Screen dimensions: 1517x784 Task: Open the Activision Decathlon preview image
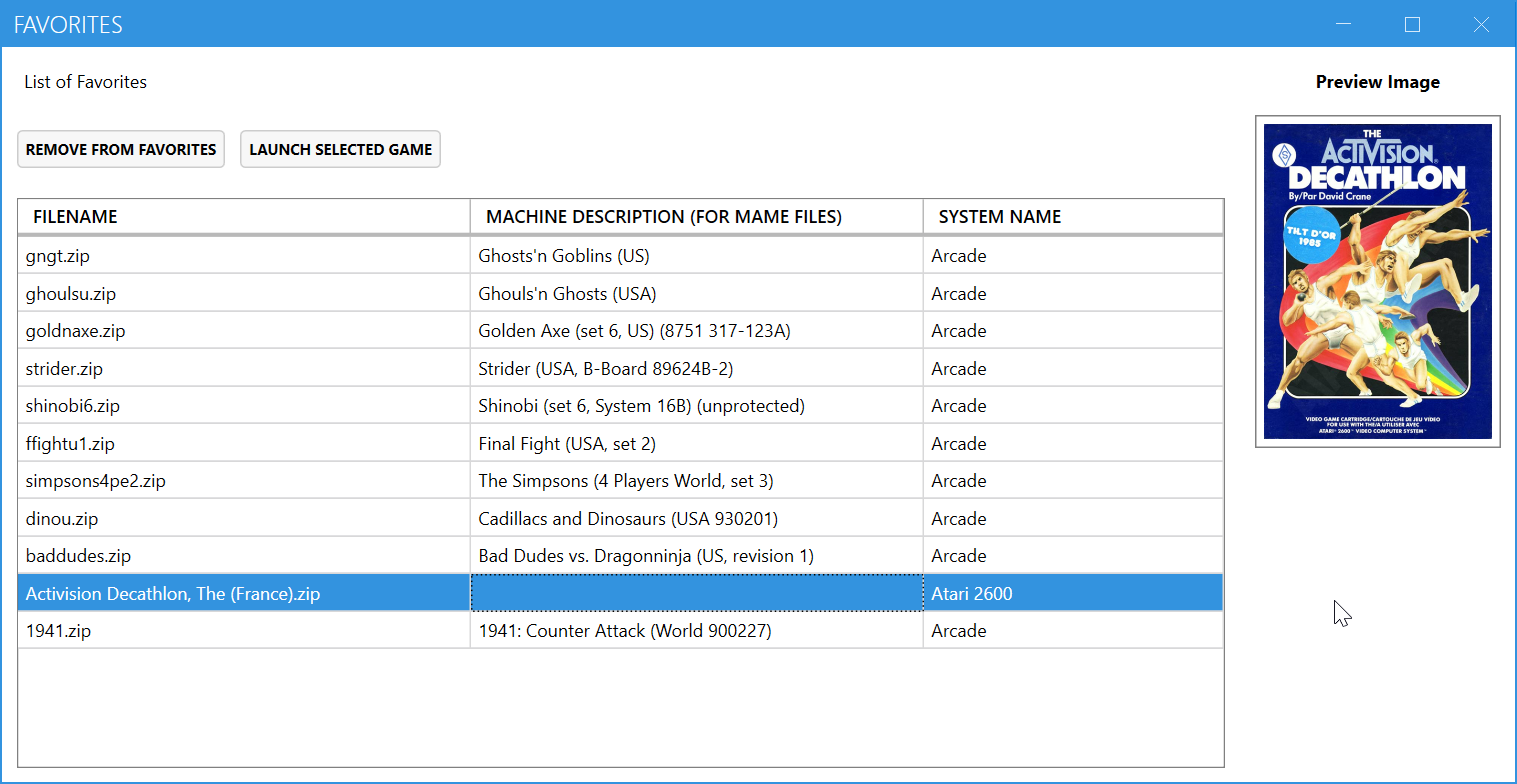(x=1378, y=281)
